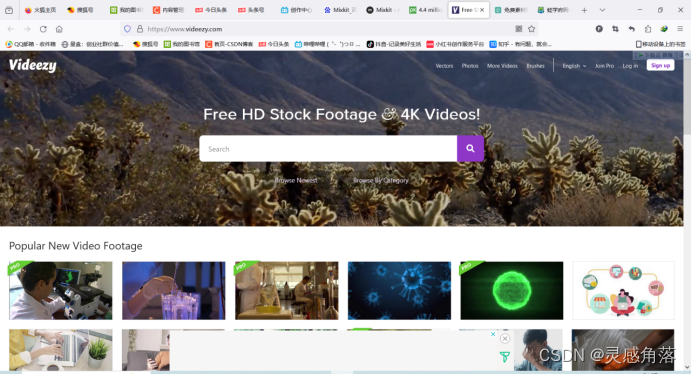Open the QQ邮箱 bookmark

click(30, 44)
